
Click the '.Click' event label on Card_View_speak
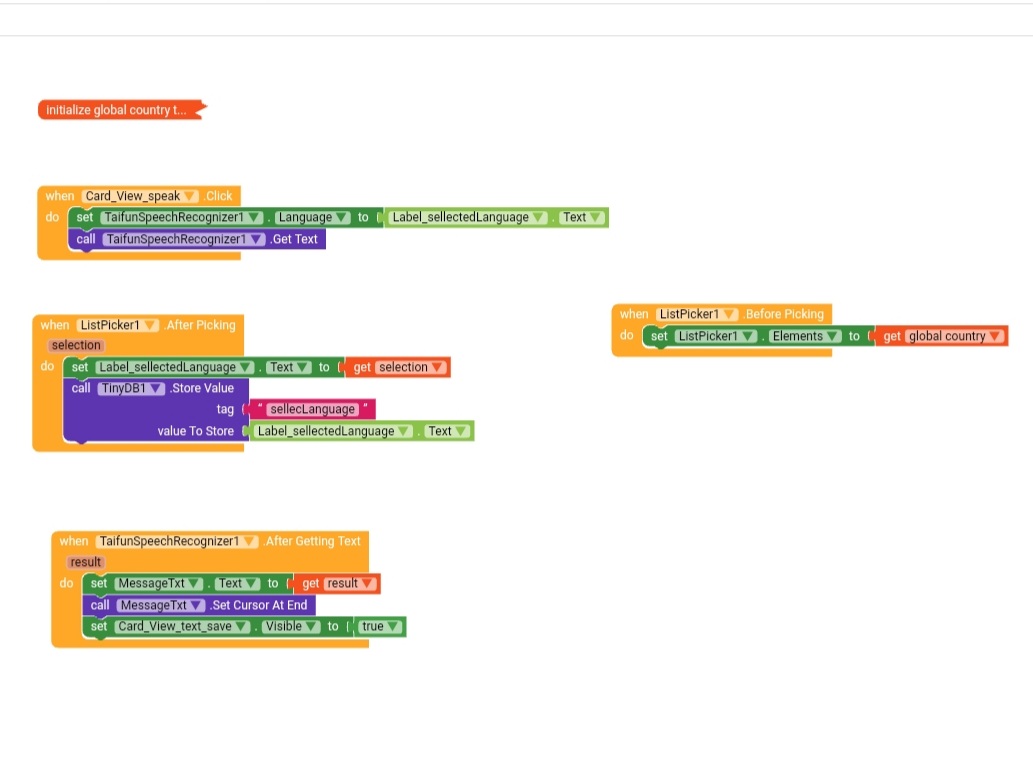click(218, 196)
